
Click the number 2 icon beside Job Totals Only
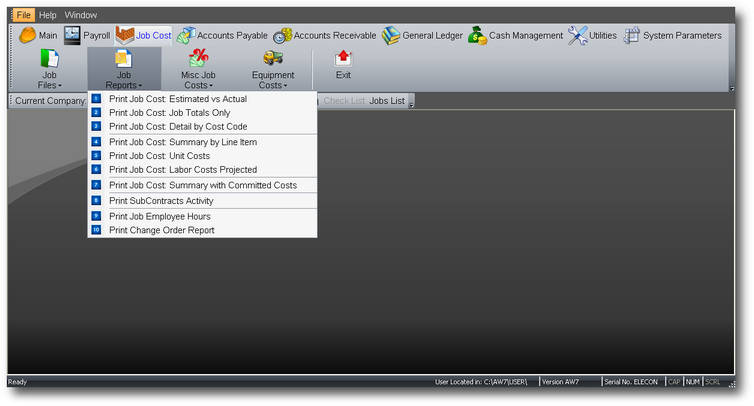96,113
